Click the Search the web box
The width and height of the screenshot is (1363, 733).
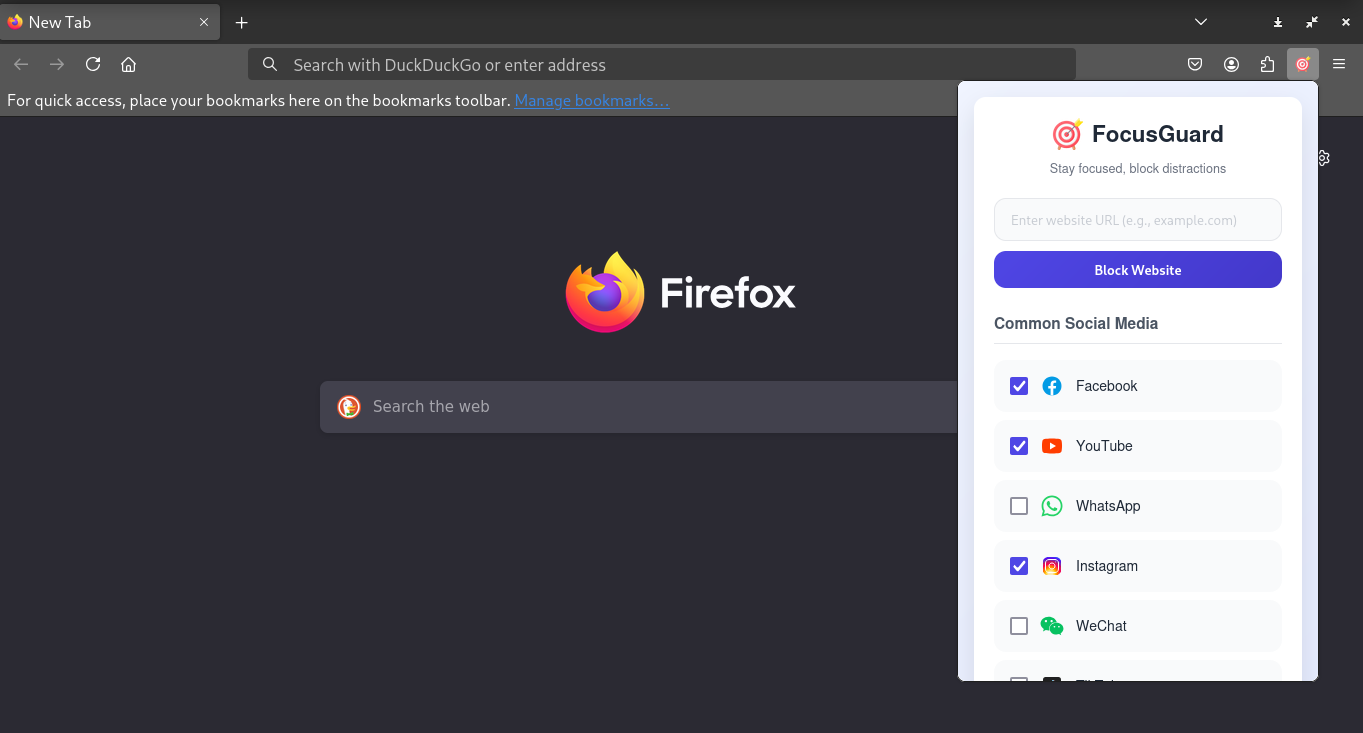[640, 406]
